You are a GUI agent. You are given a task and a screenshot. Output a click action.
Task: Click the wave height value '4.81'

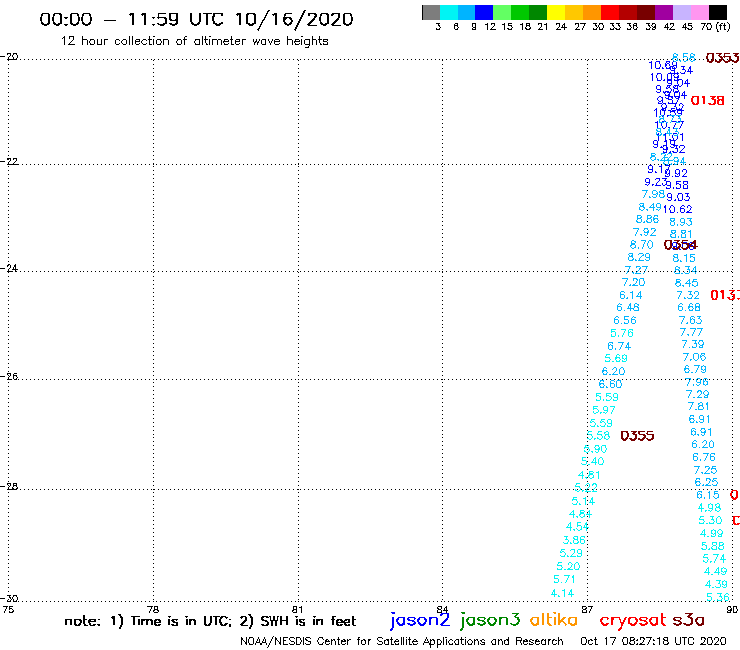pos(589,475)
